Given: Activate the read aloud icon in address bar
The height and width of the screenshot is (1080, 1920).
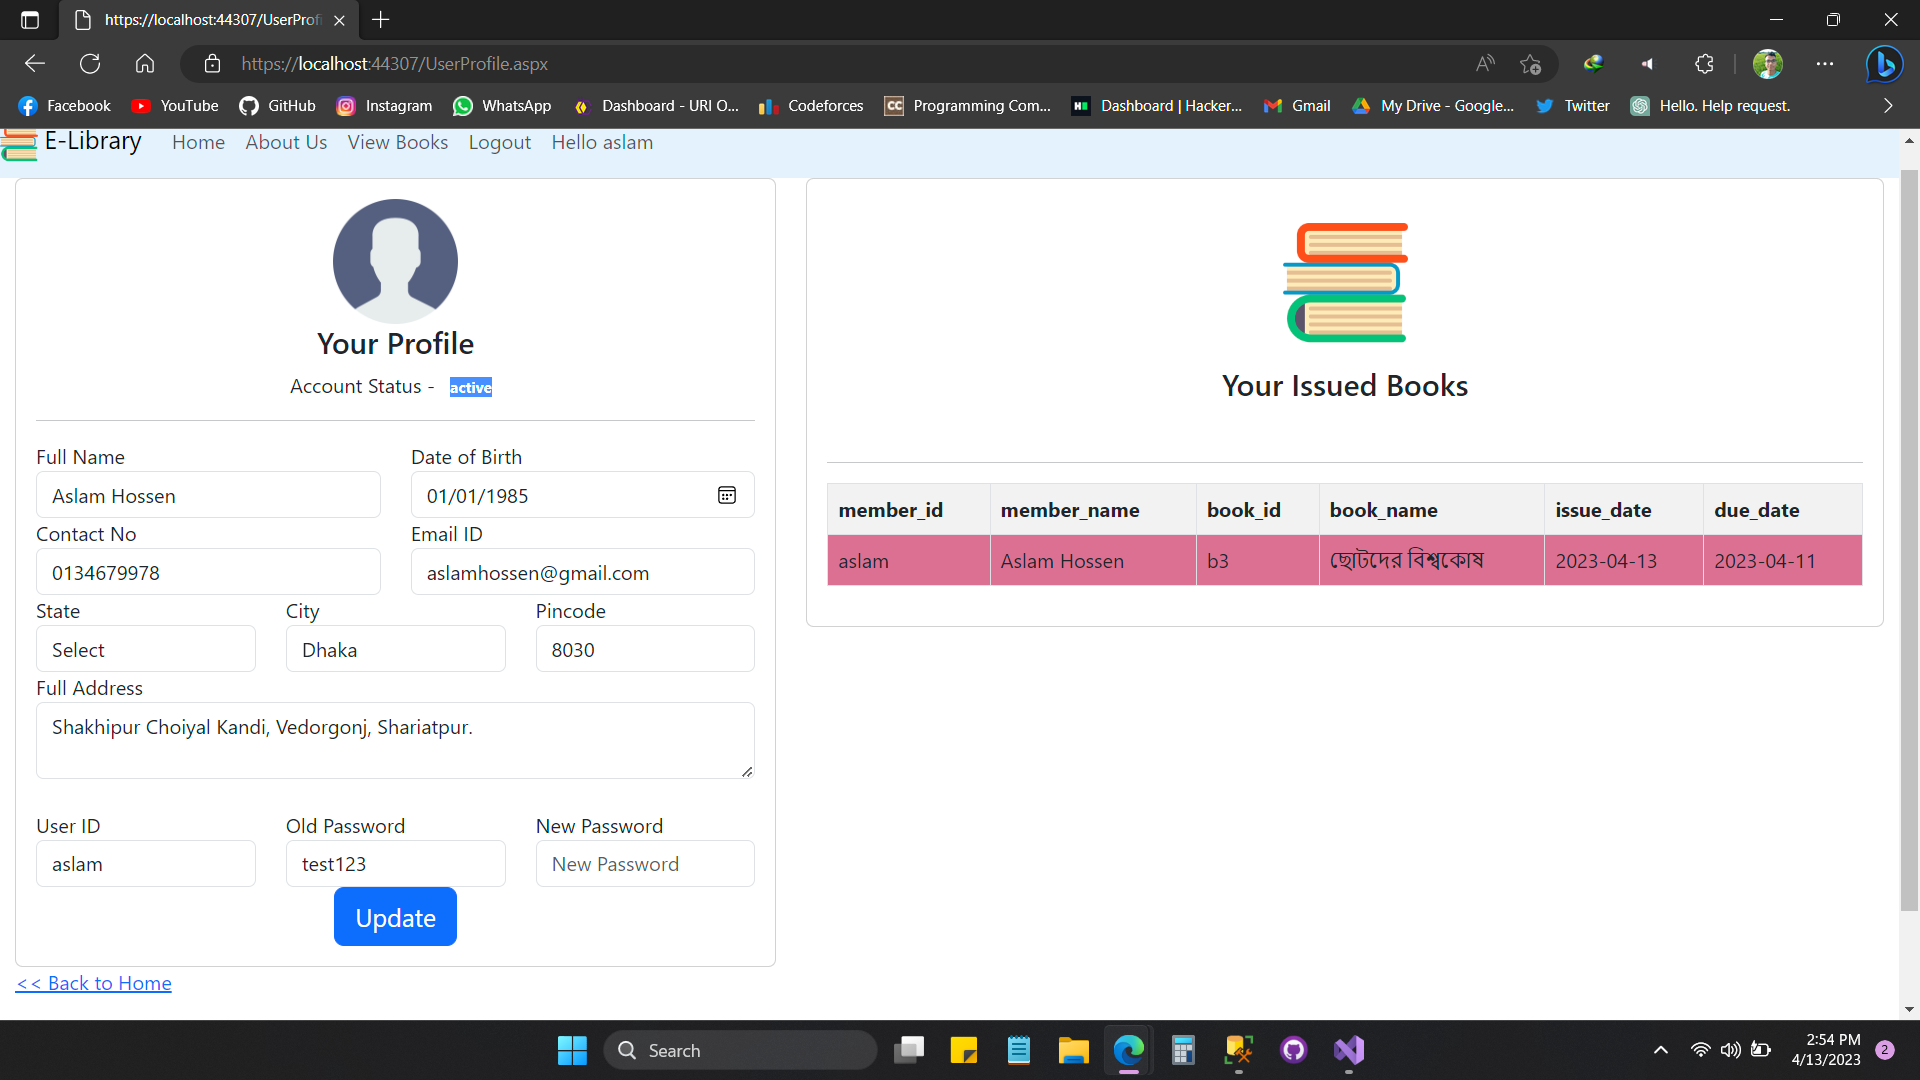Looking at the screenshot, I should coord(1485,63).
